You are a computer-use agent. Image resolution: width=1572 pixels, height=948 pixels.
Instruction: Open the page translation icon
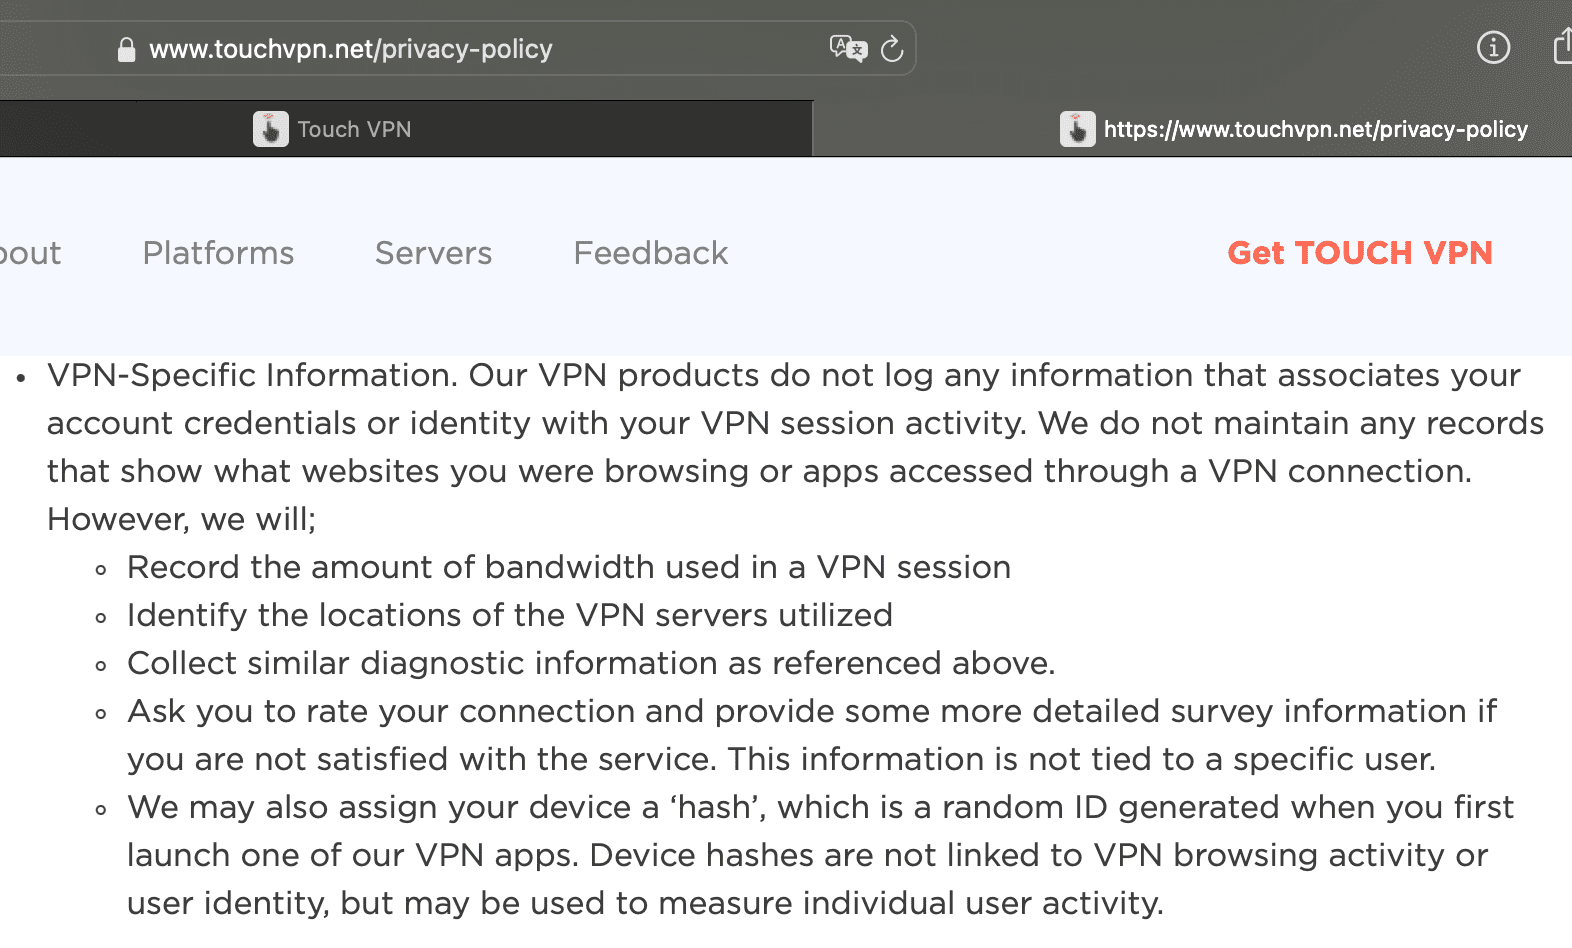(848, 48)
